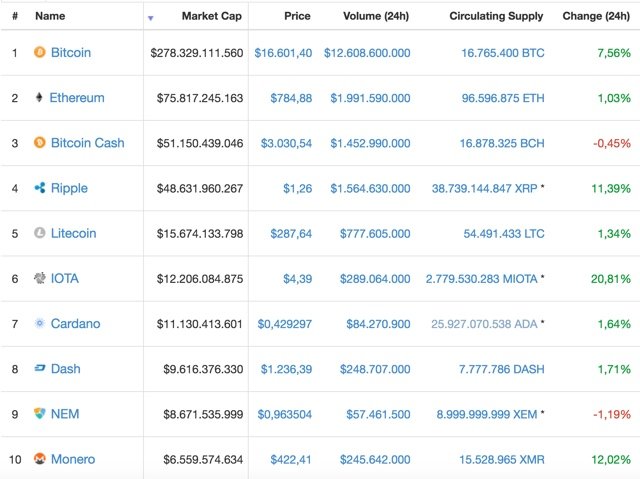The height and width of the screenshot is (479, 640).
Task: Open the Monero link
Action: pos(73,459)
